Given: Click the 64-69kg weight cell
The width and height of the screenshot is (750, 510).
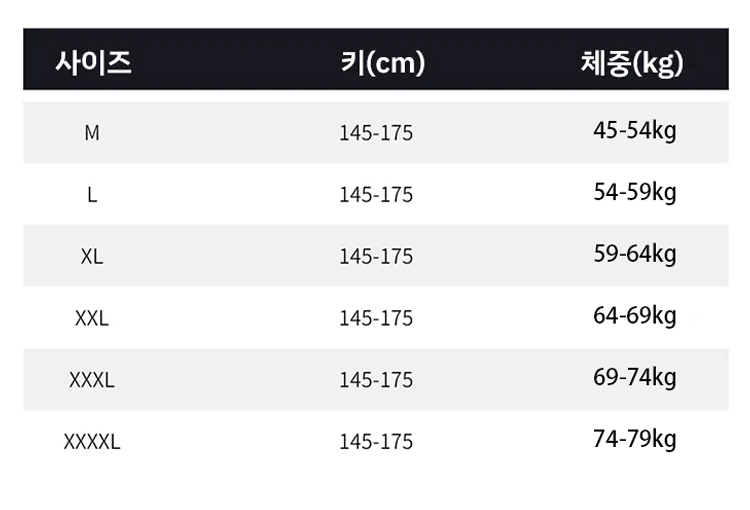Looking at the screenshot, I should pyautogui.click(x=635, y=316).
